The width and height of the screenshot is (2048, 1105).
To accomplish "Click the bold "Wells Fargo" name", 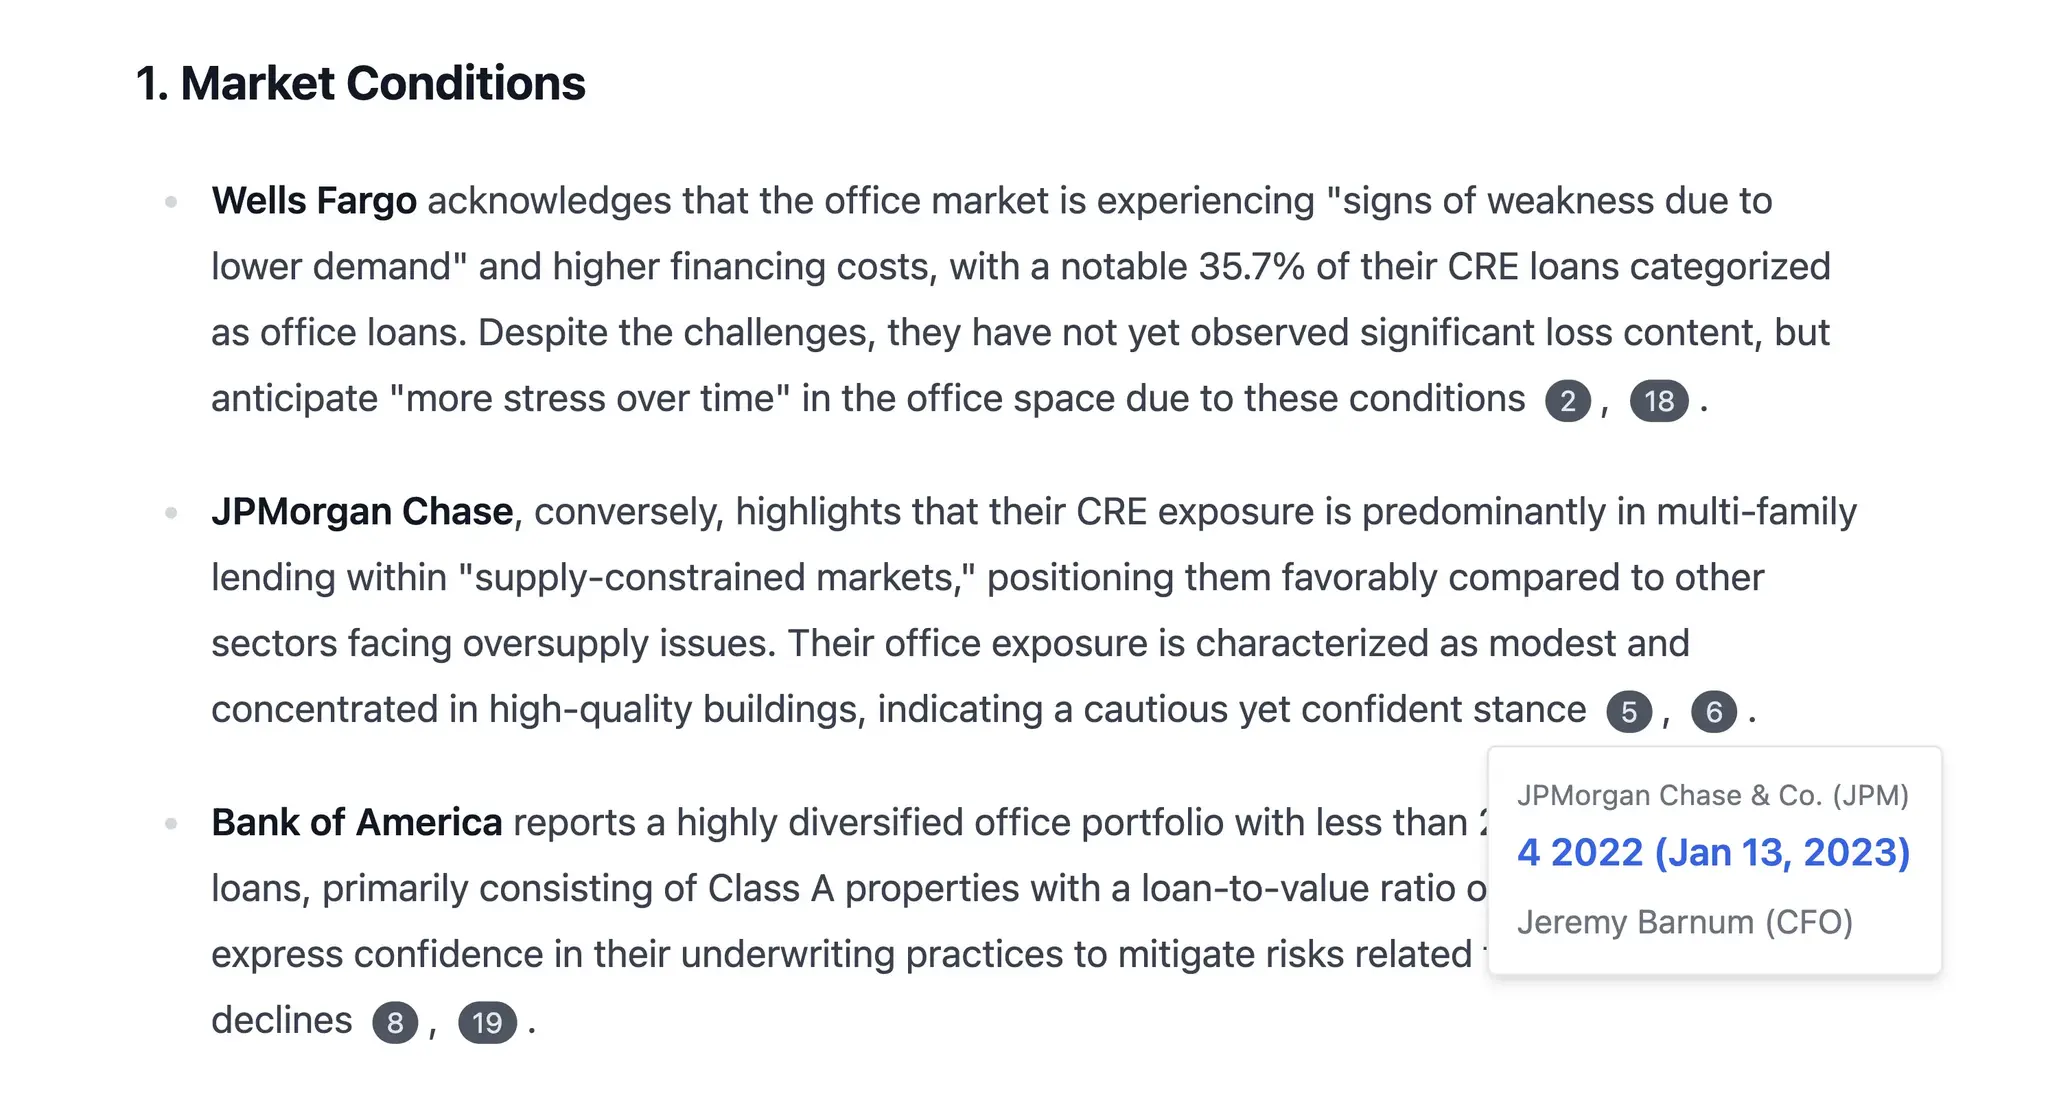I will (x=314, y=200).
